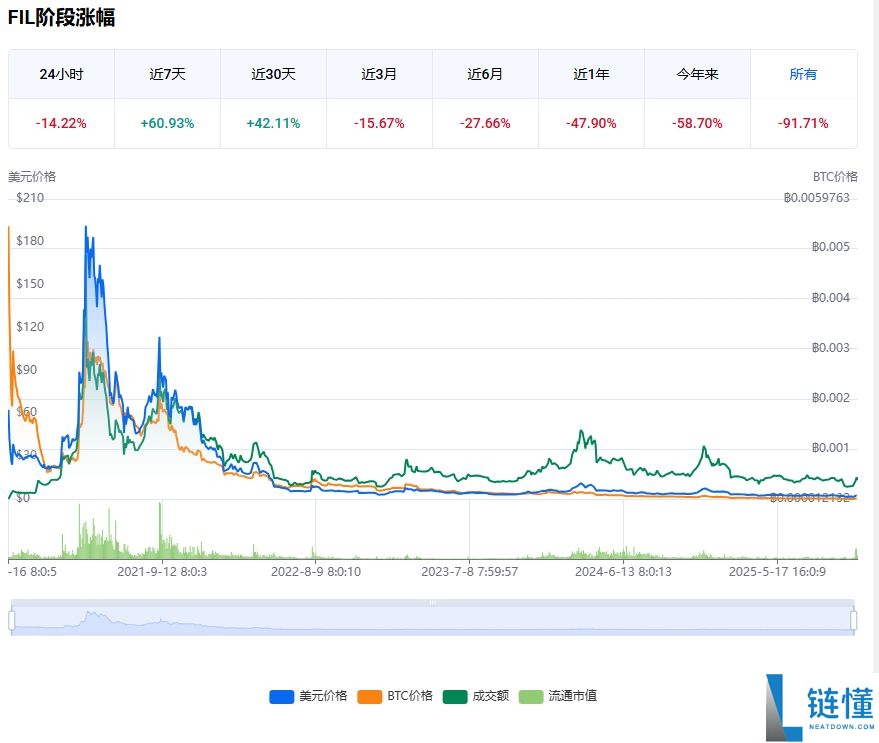
Task: Switch to the 近3月 period
Action: tap(379, 74)
